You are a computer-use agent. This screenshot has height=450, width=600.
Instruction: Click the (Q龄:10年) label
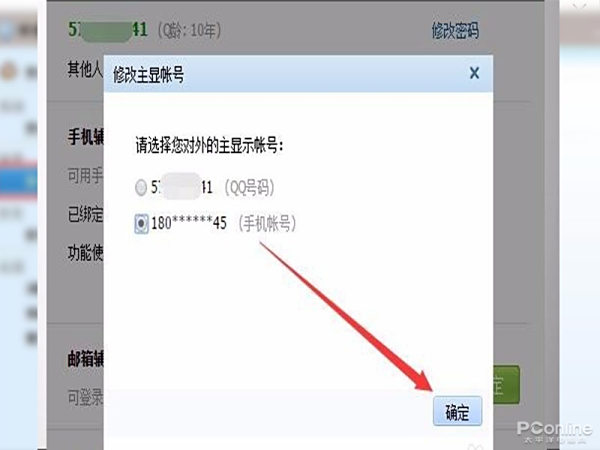point(189,30)
